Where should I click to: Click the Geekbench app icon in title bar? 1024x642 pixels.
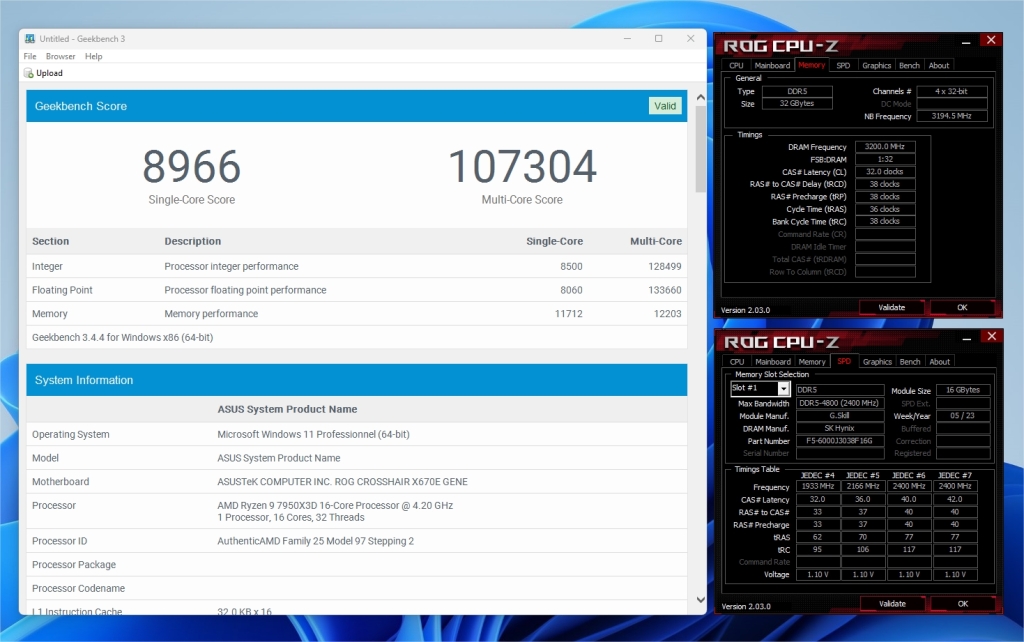point(30,39)
